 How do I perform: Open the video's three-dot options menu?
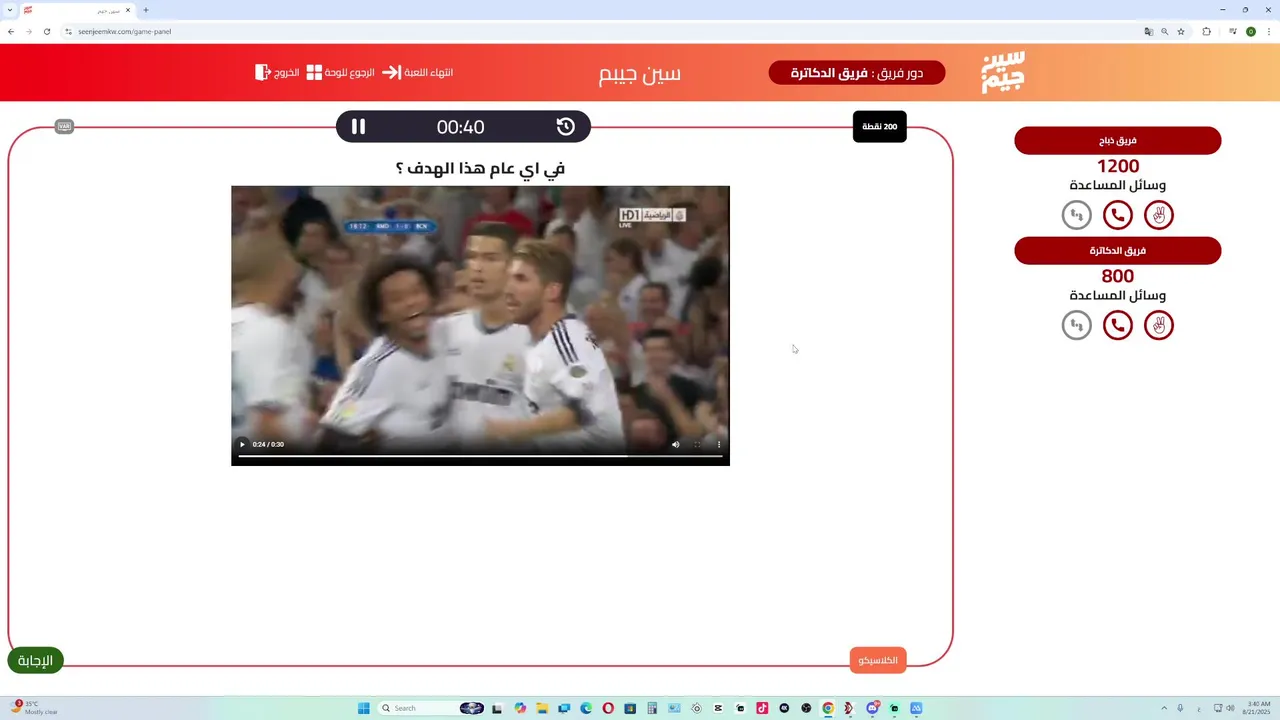click(718, 444)
